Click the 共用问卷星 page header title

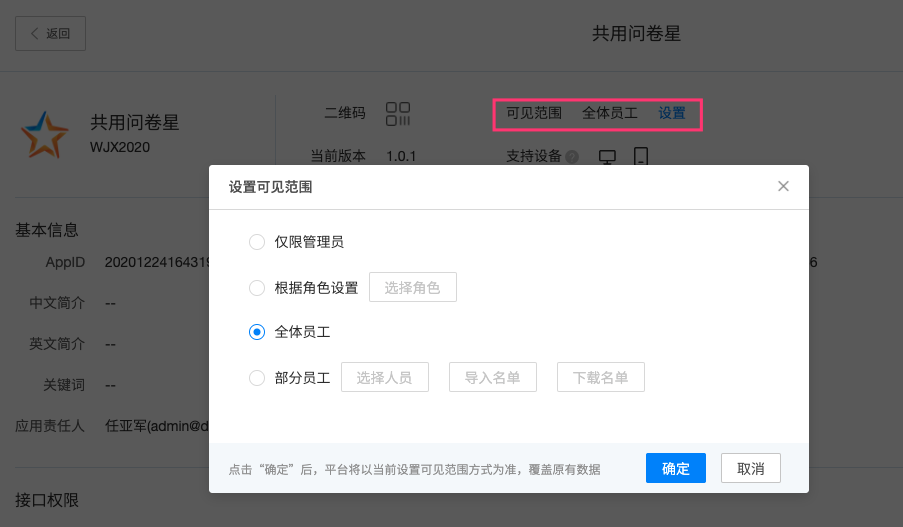point(636,33)
